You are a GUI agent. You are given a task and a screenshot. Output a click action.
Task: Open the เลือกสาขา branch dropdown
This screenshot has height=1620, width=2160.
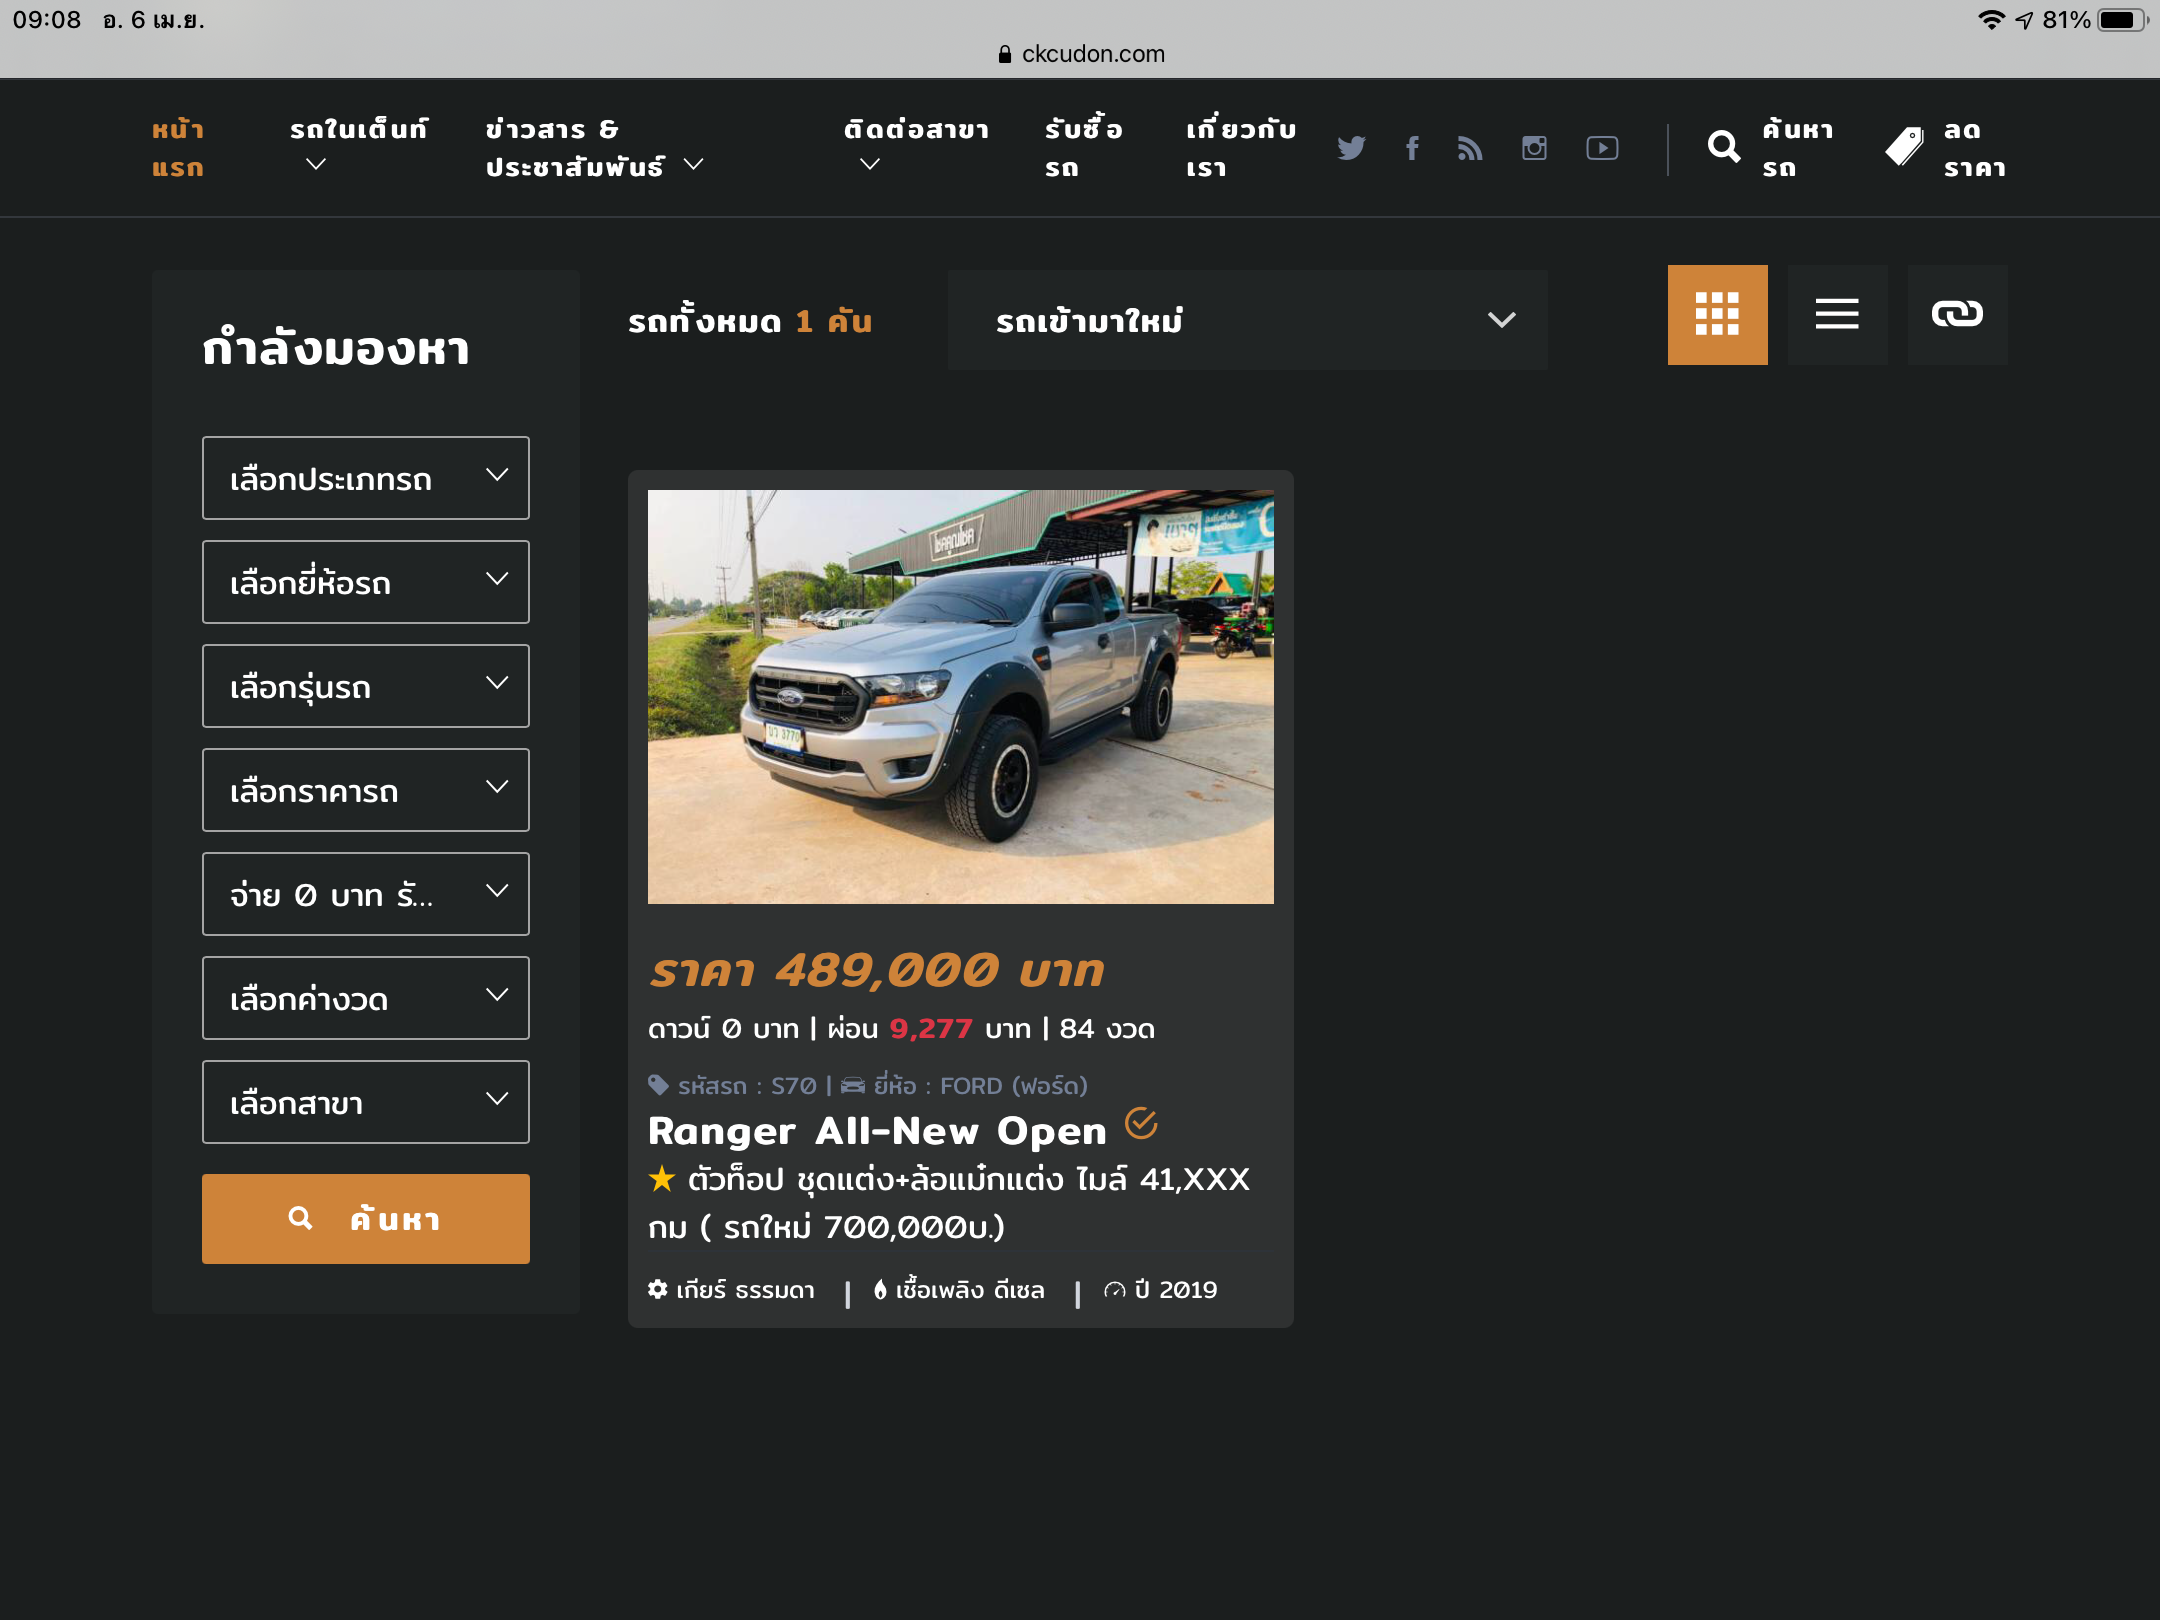pos(366,1102)
